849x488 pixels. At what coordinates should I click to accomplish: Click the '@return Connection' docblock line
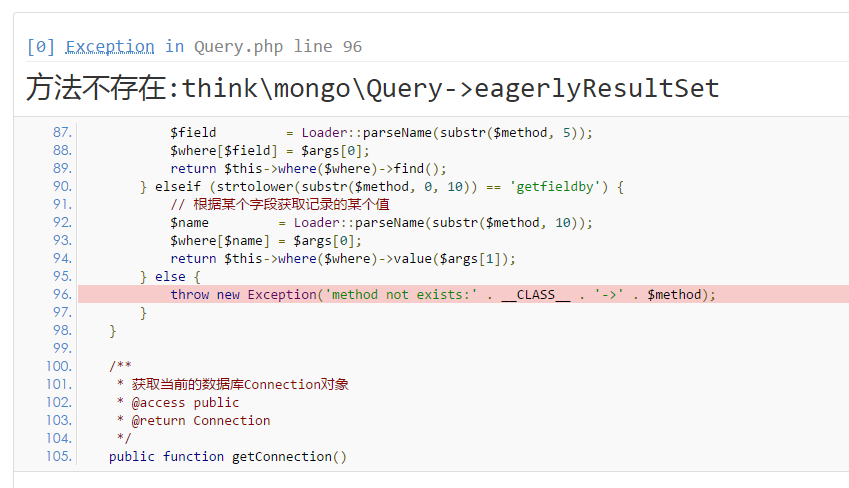[193, 420]
